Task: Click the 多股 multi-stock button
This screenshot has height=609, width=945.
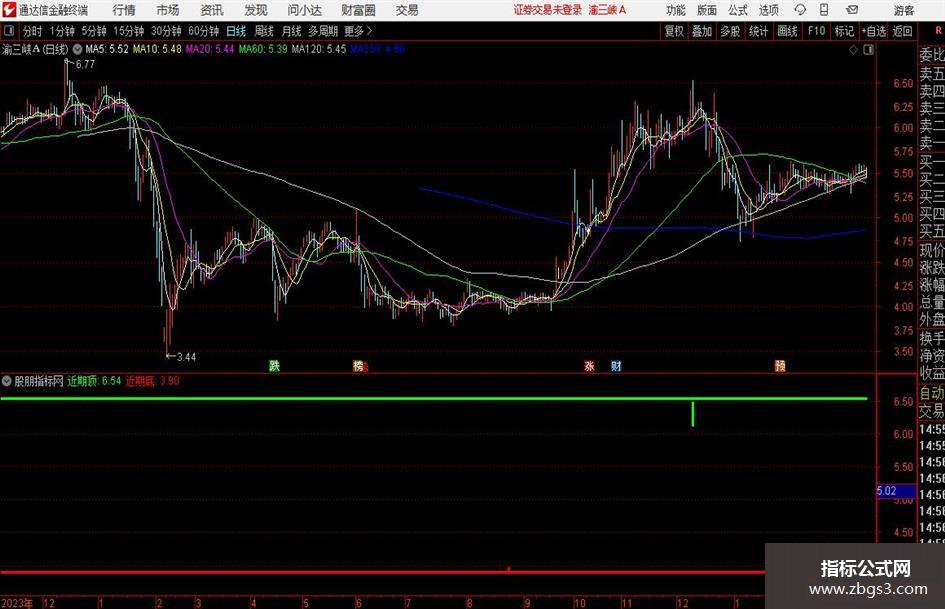Action: click(730, 31)
